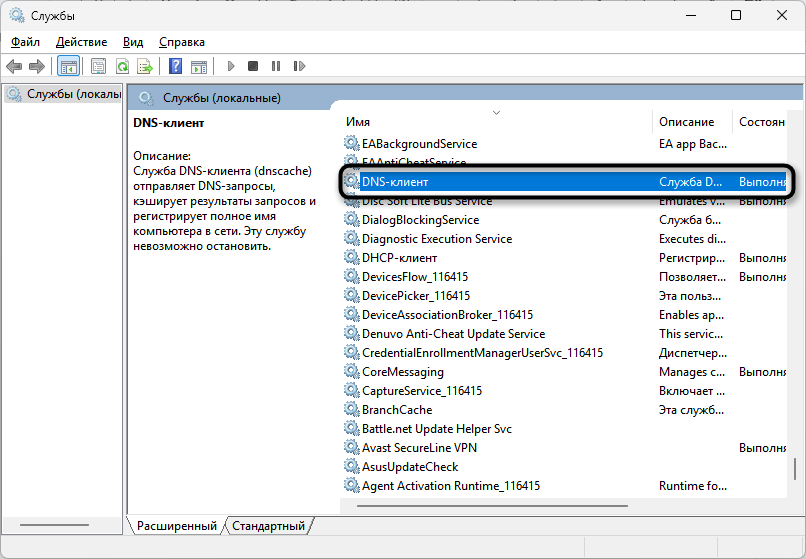Open Properties using the toolbar icon
This screenshot has width=806, height=559.
pyautogui.click(x=98, y=66)
